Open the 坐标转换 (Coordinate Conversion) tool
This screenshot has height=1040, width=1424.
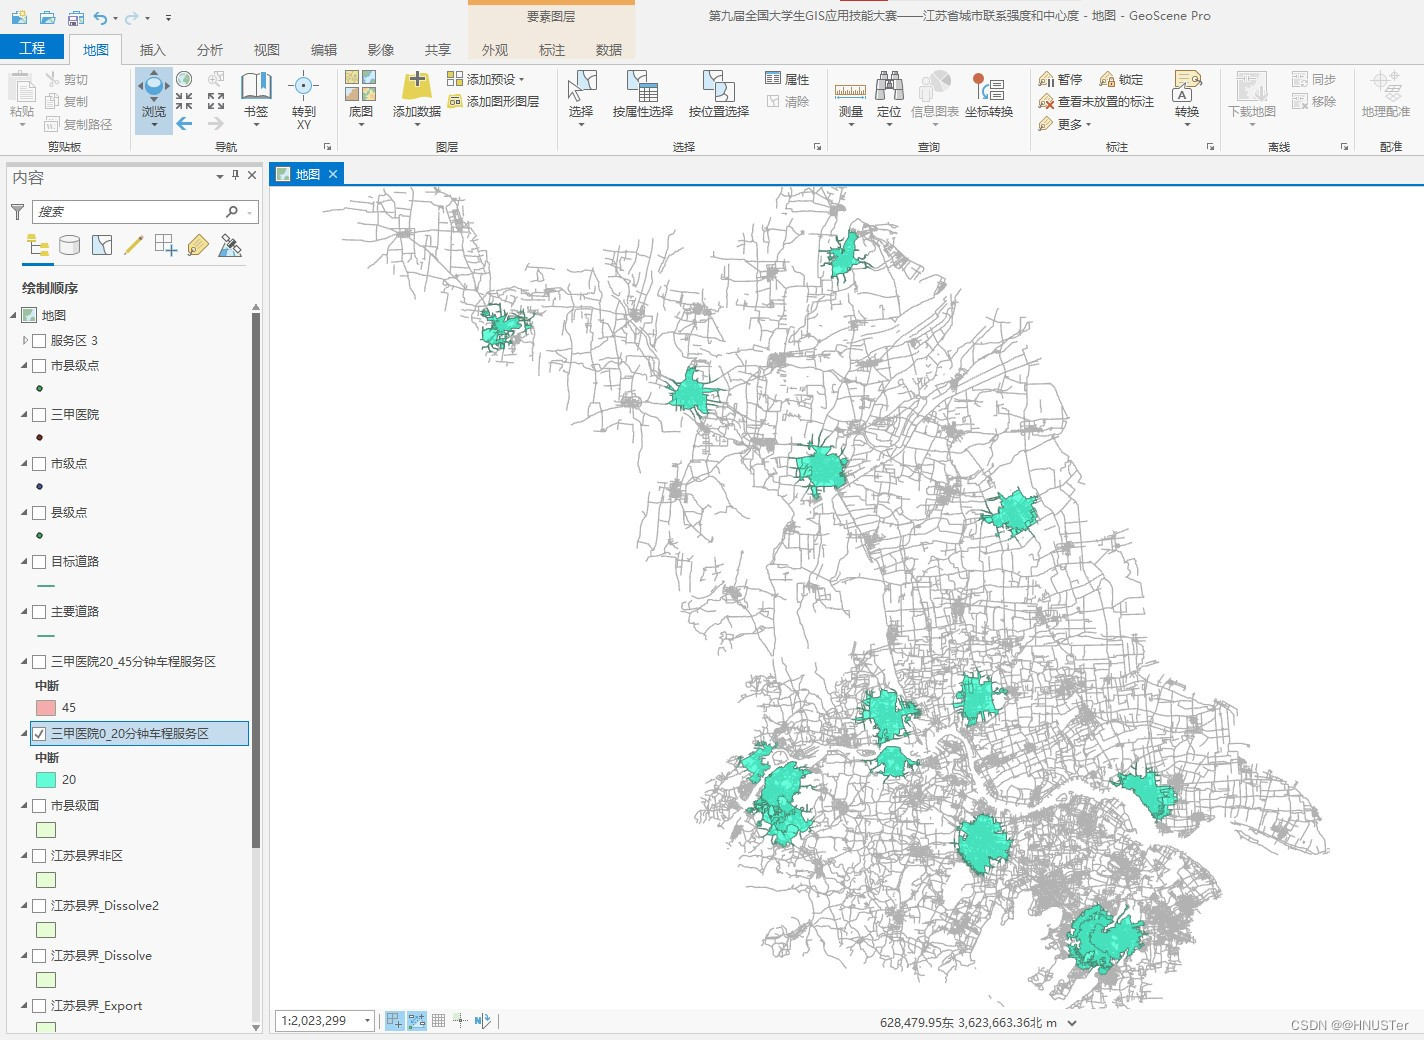pos(988,95)
